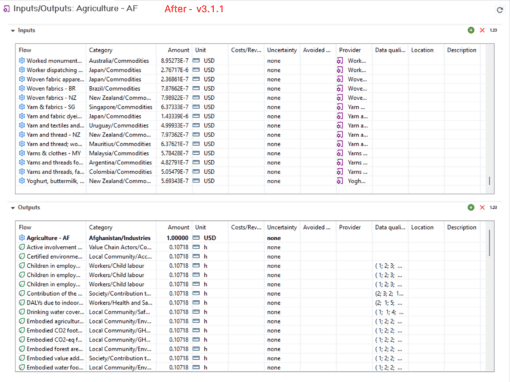This screenshot has width=510, height=382.
Task: Collapse the Outputs section
Action: pos(13,208)
